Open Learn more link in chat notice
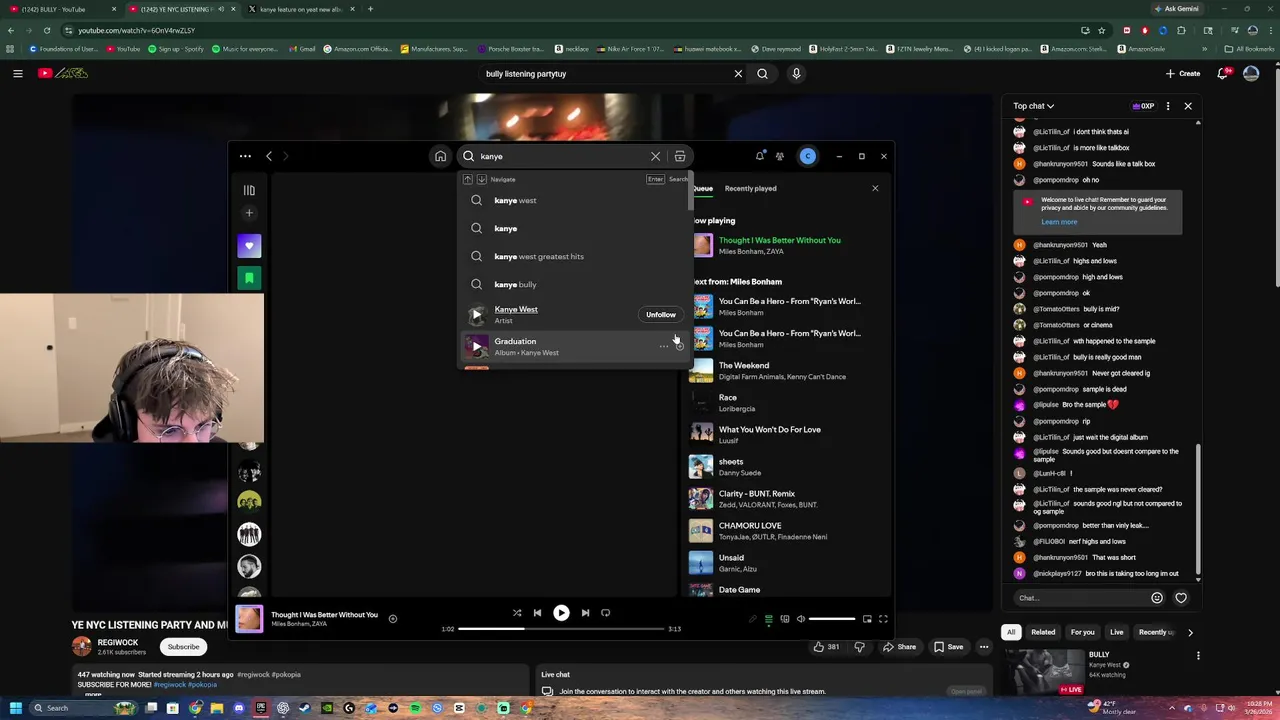 click(x=1059, y=222)
